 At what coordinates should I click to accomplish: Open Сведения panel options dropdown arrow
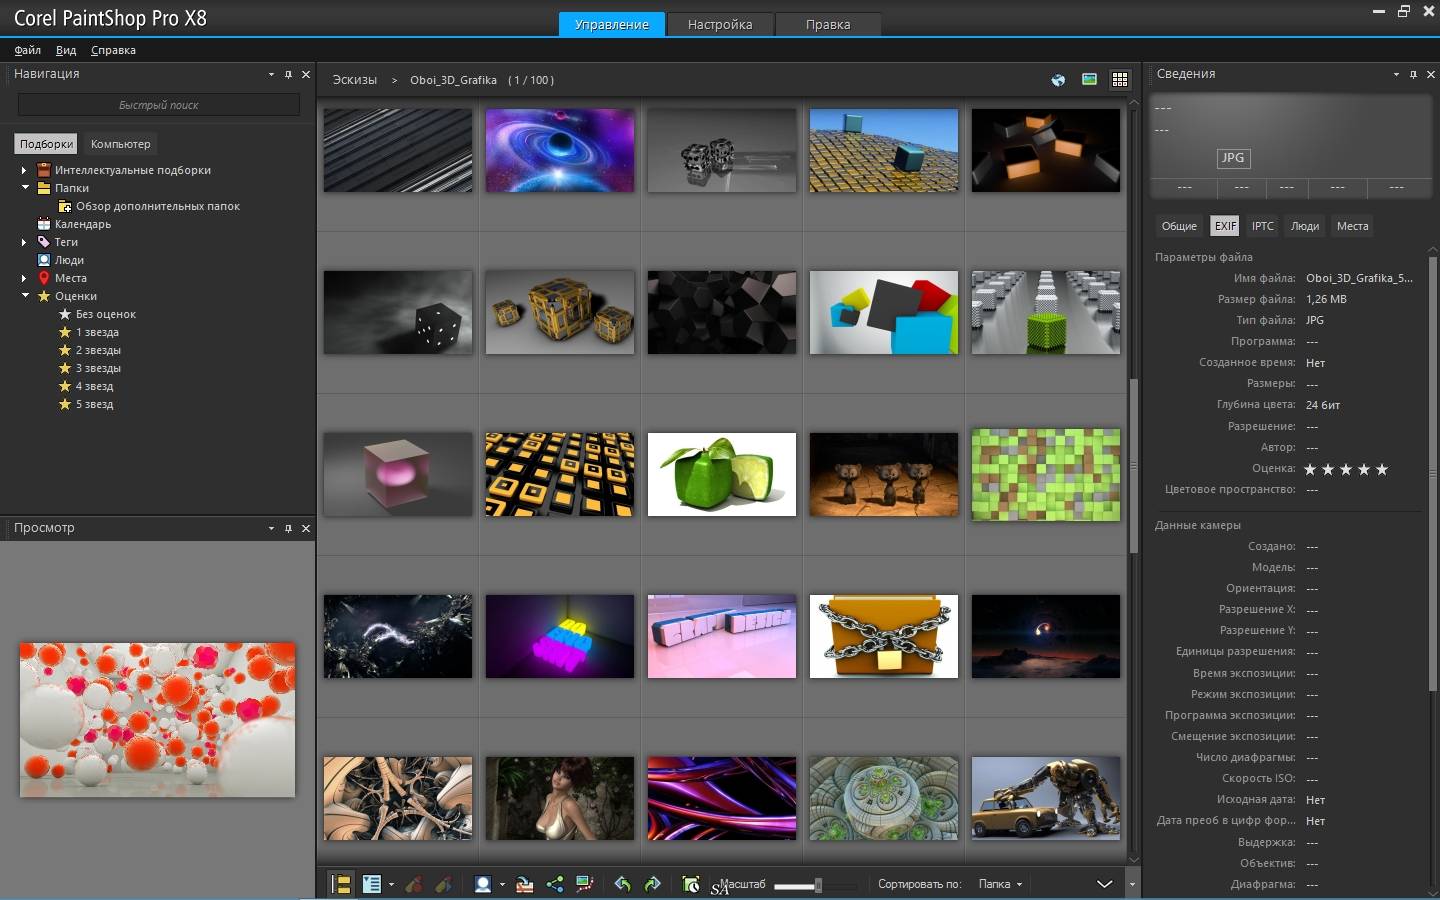1396,74
